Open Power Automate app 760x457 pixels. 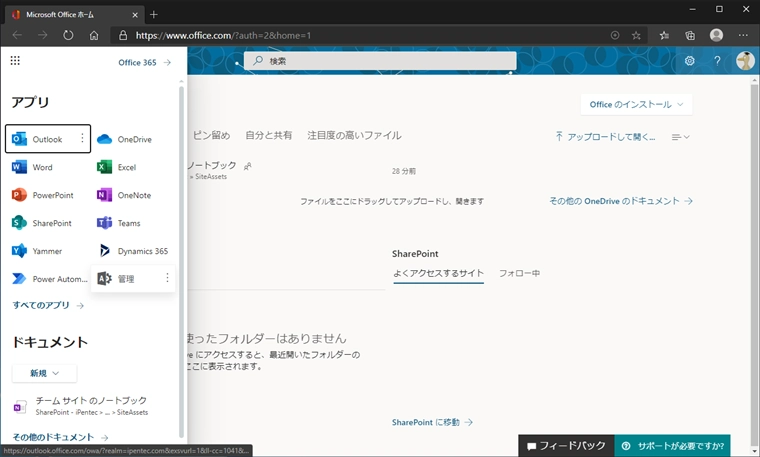click(49, 279)
